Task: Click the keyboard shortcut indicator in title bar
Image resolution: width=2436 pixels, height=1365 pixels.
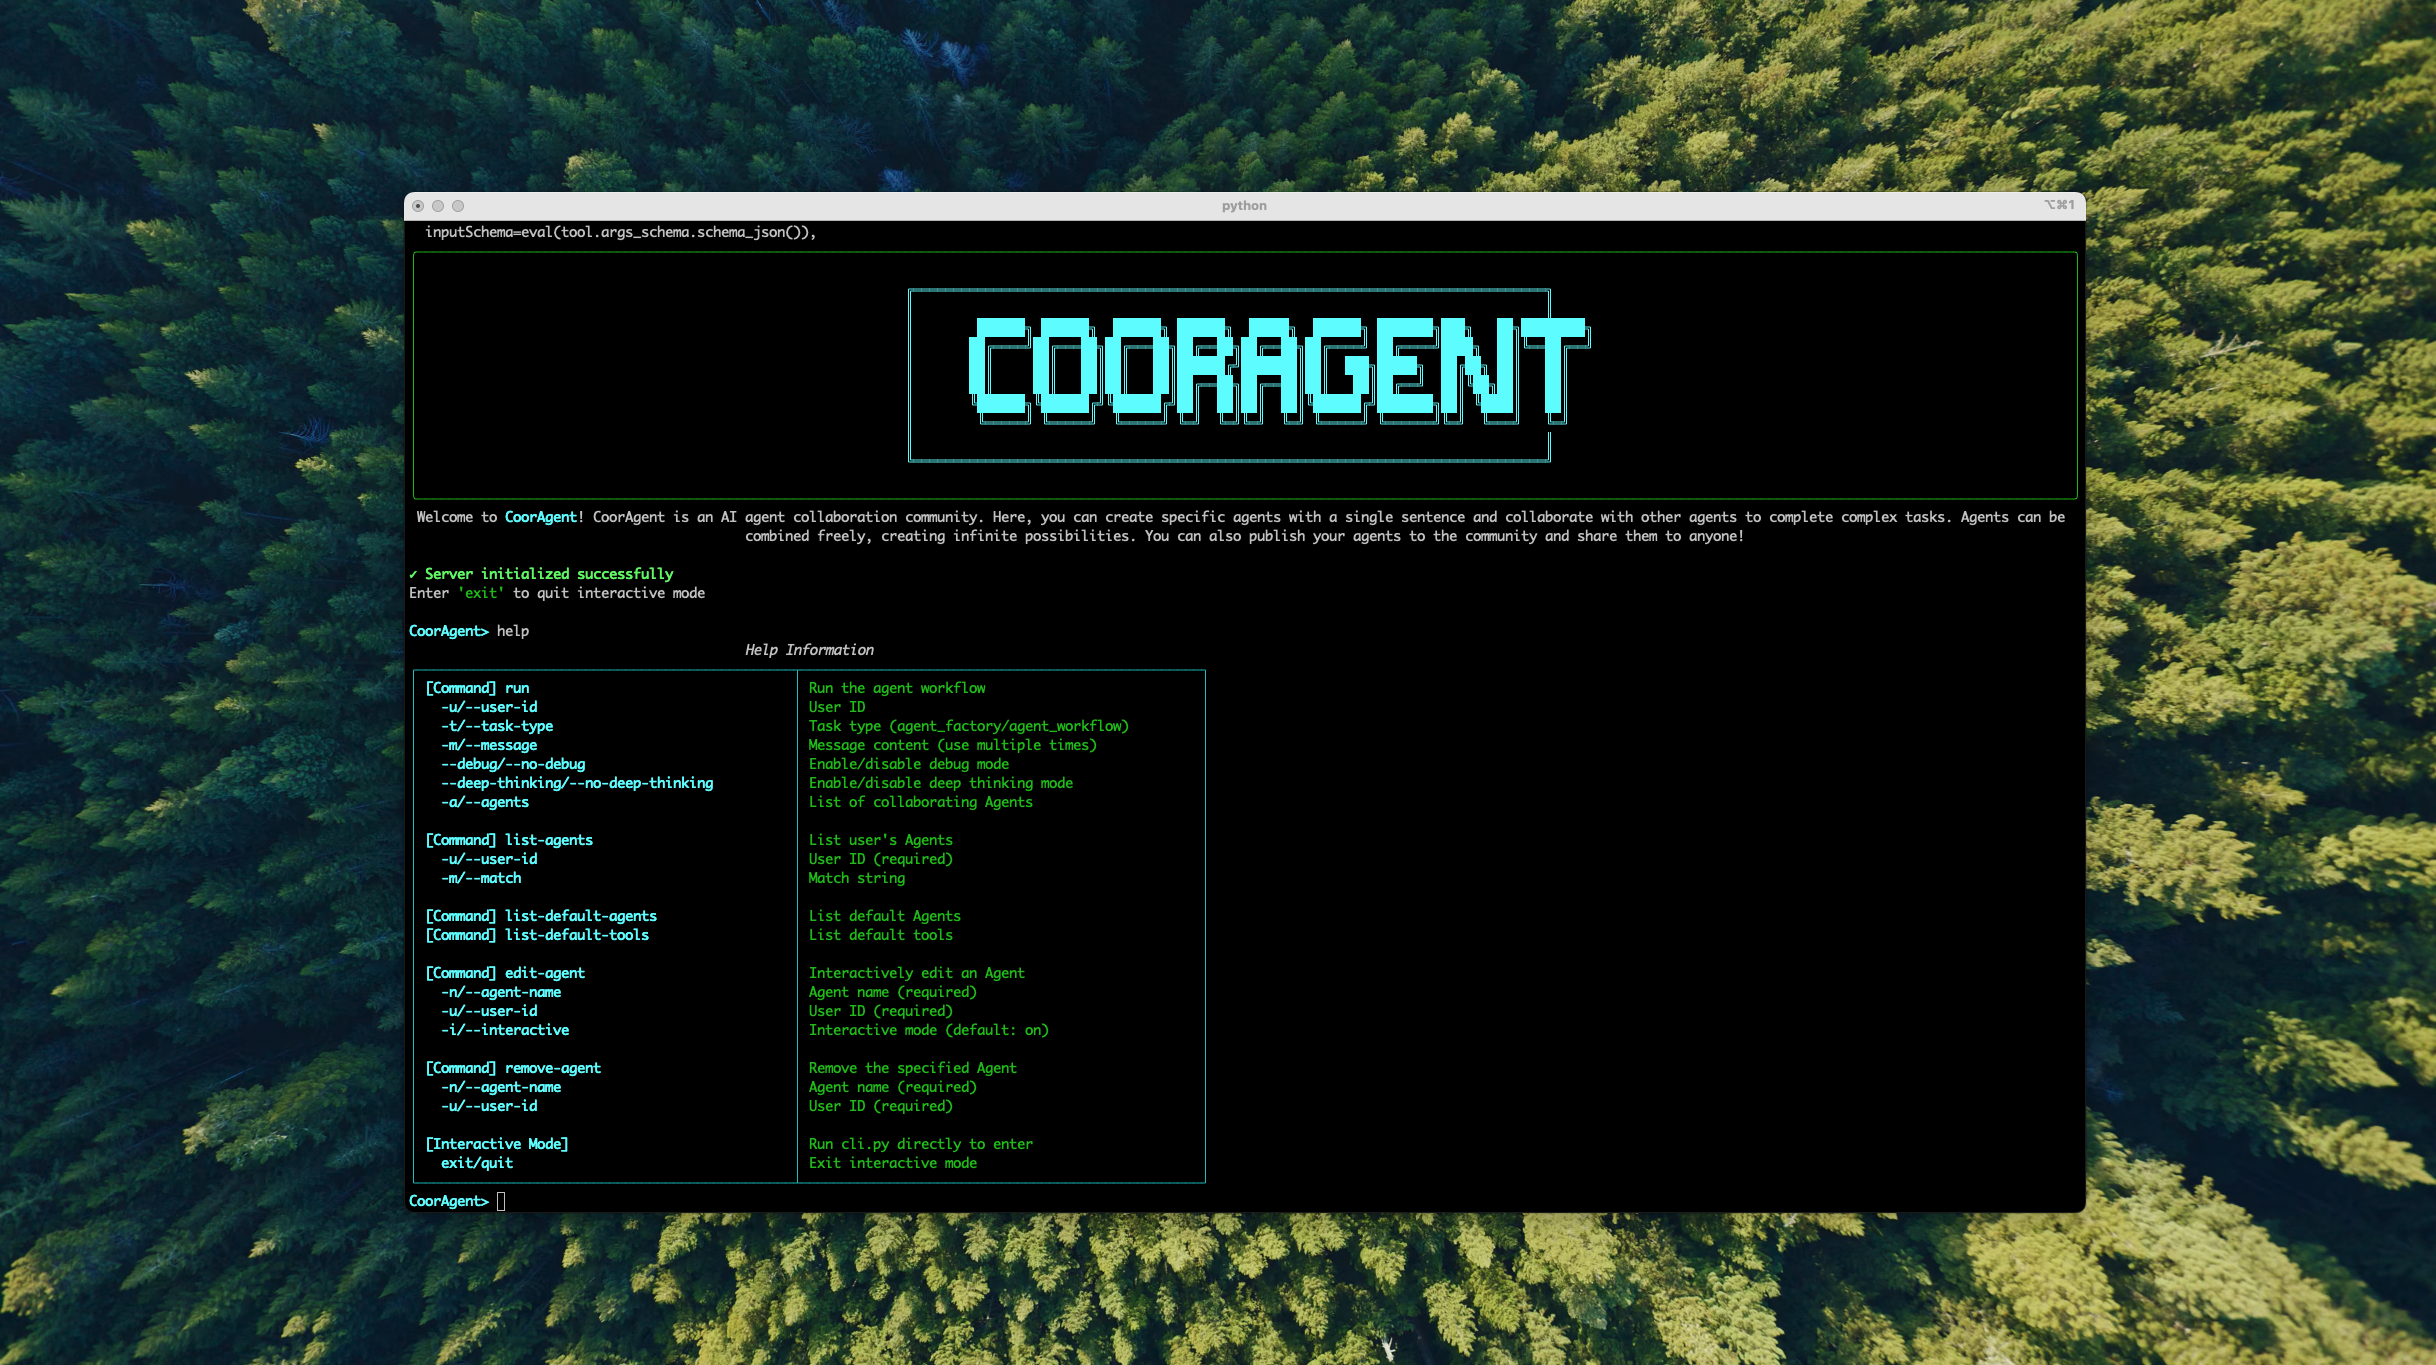Action: point(2059,205)
